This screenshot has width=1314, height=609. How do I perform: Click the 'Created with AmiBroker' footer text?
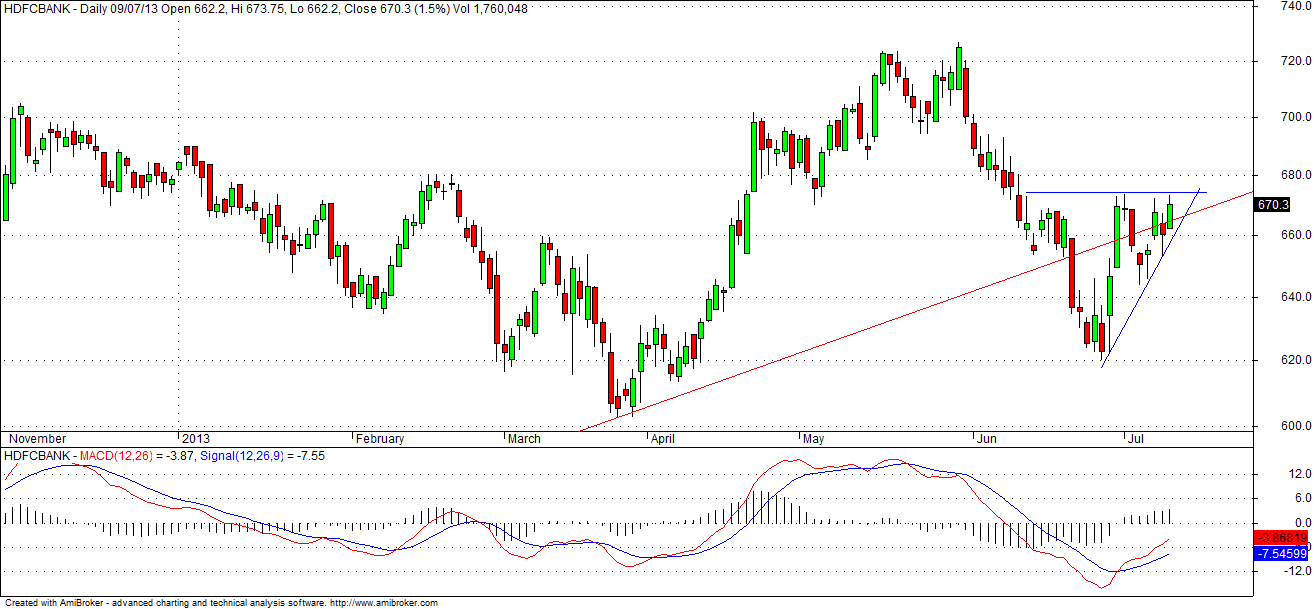pyautogui.click(x=60, y=602)
